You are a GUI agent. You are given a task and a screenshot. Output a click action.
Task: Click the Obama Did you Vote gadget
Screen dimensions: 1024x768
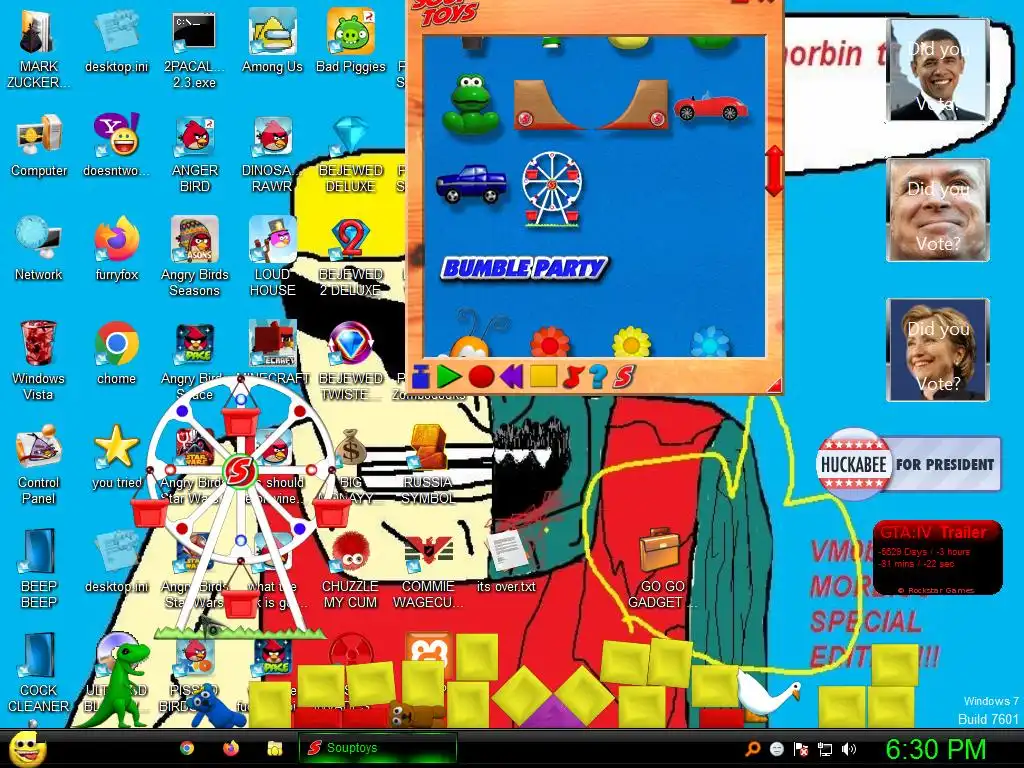[938, 70]
